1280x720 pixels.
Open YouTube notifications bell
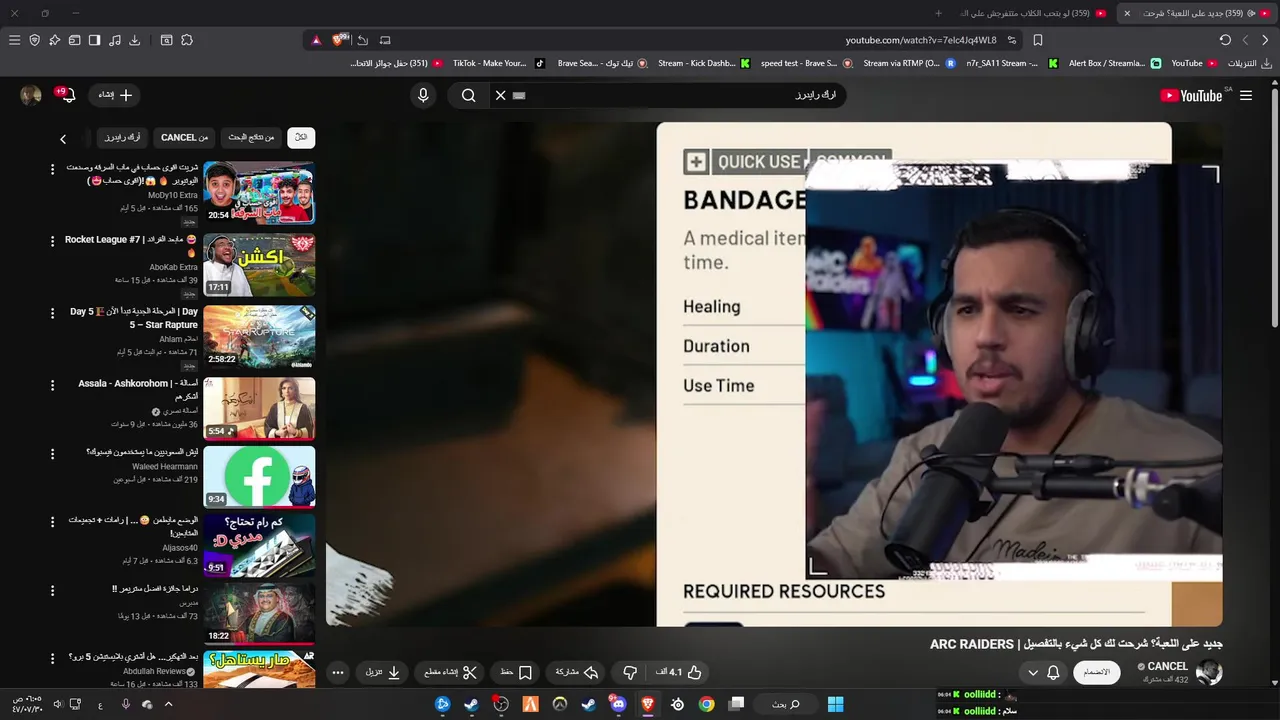pos(68,96)
